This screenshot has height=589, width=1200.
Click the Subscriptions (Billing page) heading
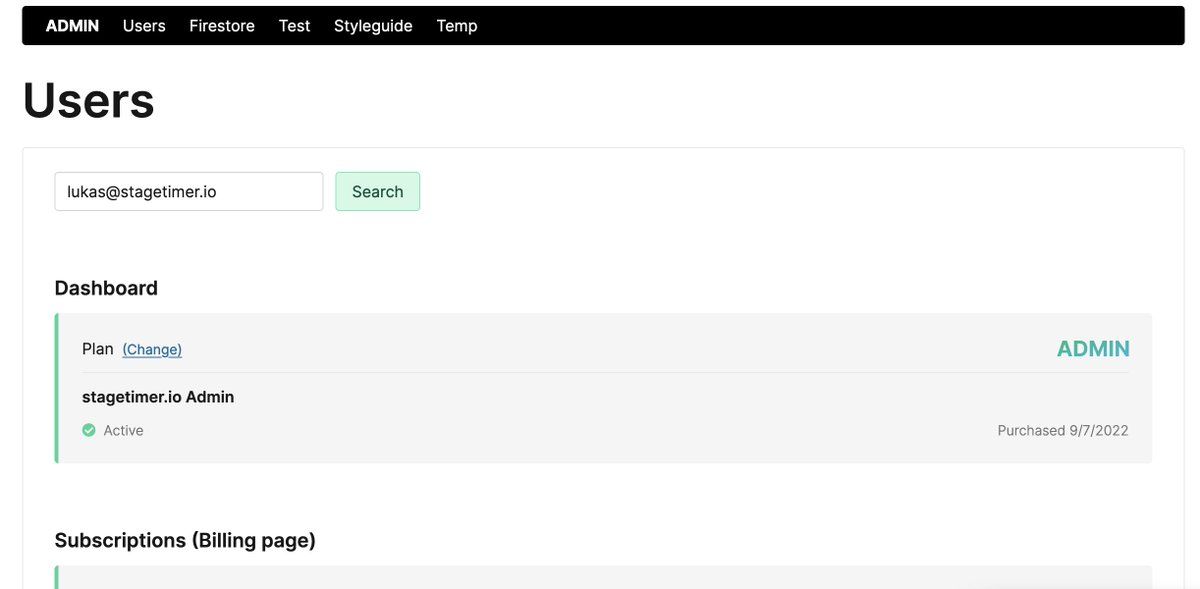(x=185, y=540)
